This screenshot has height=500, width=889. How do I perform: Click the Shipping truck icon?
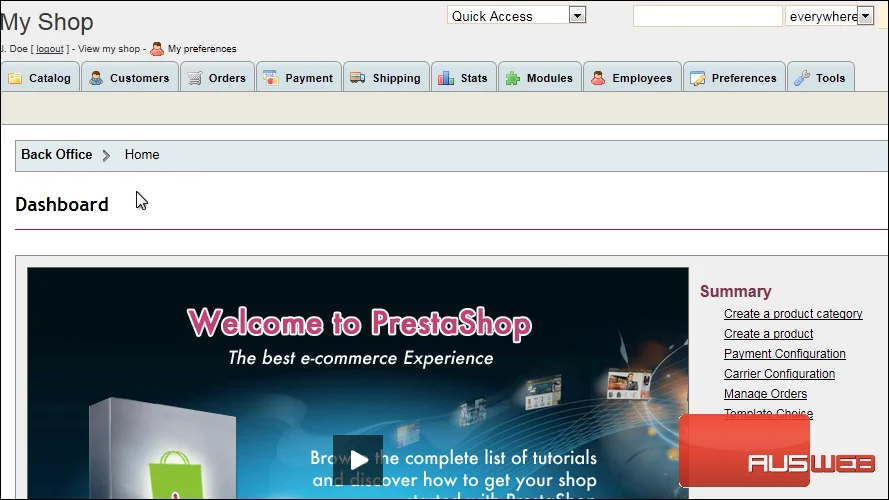tap(358, 78)
